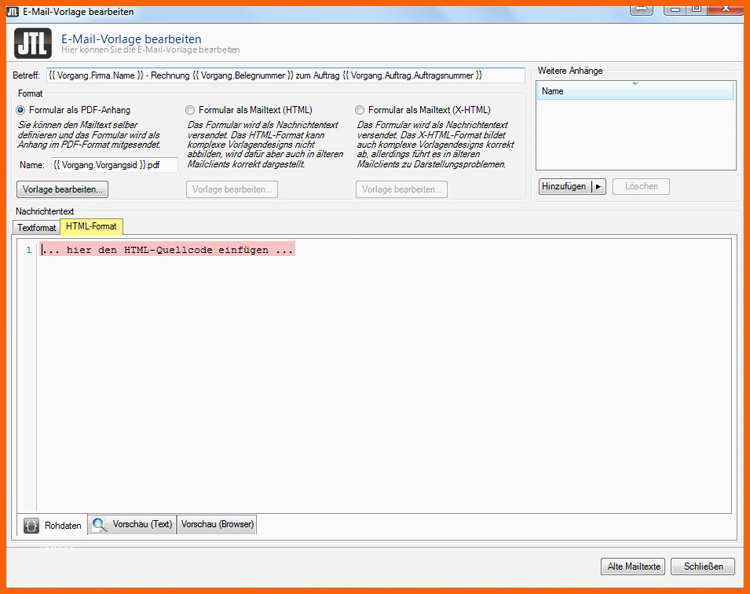Image resolution: width=750 pixels, height=594 pixels.
Task: Click the Alte Mailtexte button
Action: pyautogui.click(x=633, y=567)
